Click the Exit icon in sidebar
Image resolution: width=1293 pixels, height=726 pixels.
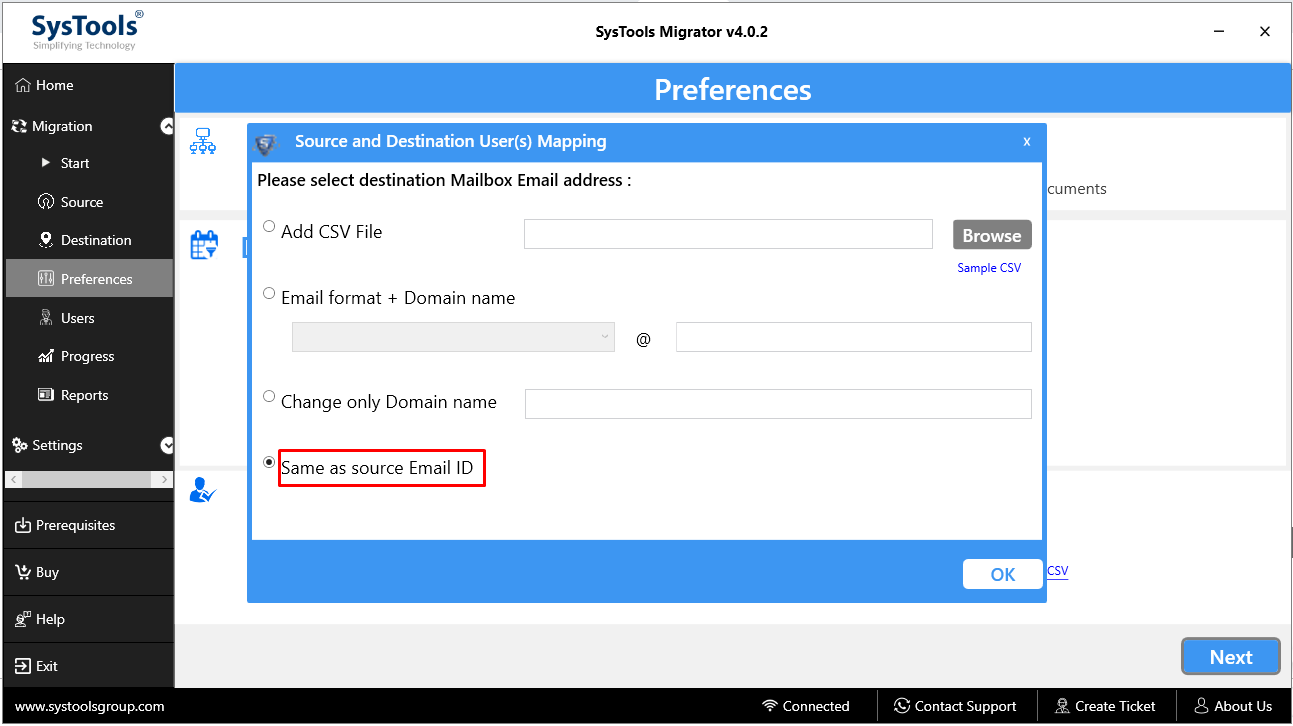pyautogui.click(x=23, y=666)
